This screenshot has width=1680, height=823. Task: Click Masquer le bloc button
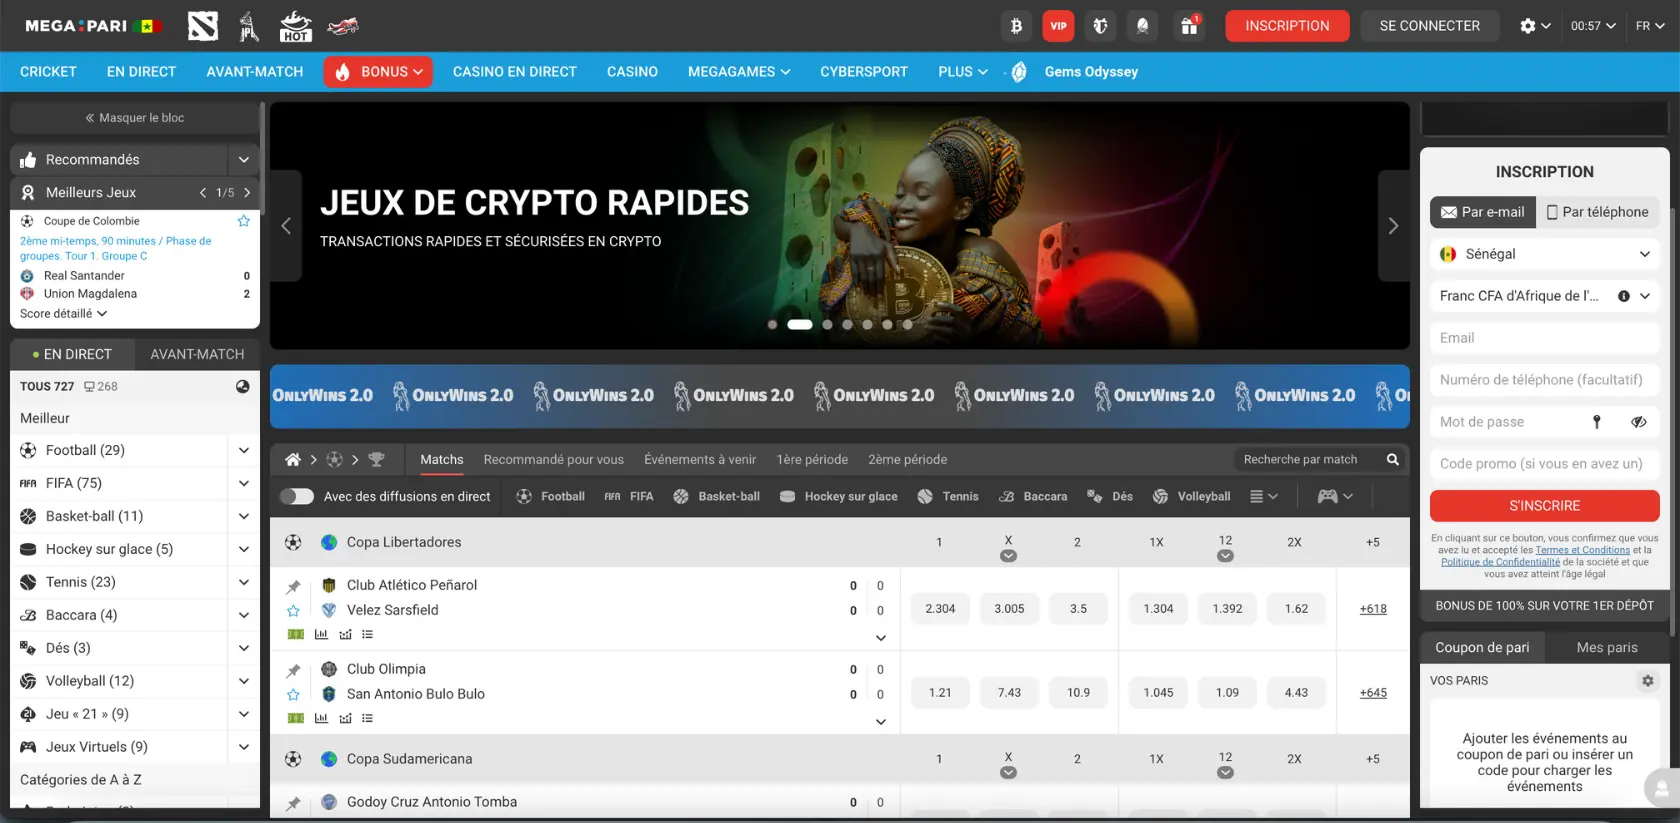[x=135, y=118]
